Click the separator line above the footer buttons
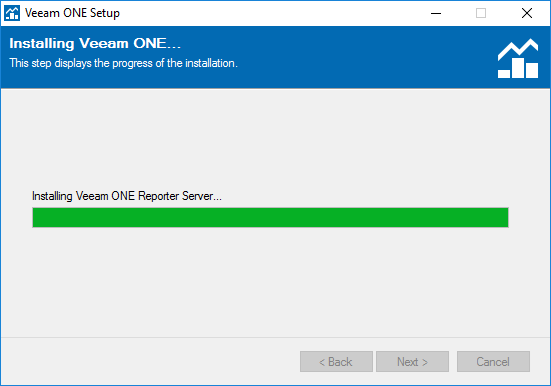The width and height of the screenshot is (551, 386). [x=276, y=337]
